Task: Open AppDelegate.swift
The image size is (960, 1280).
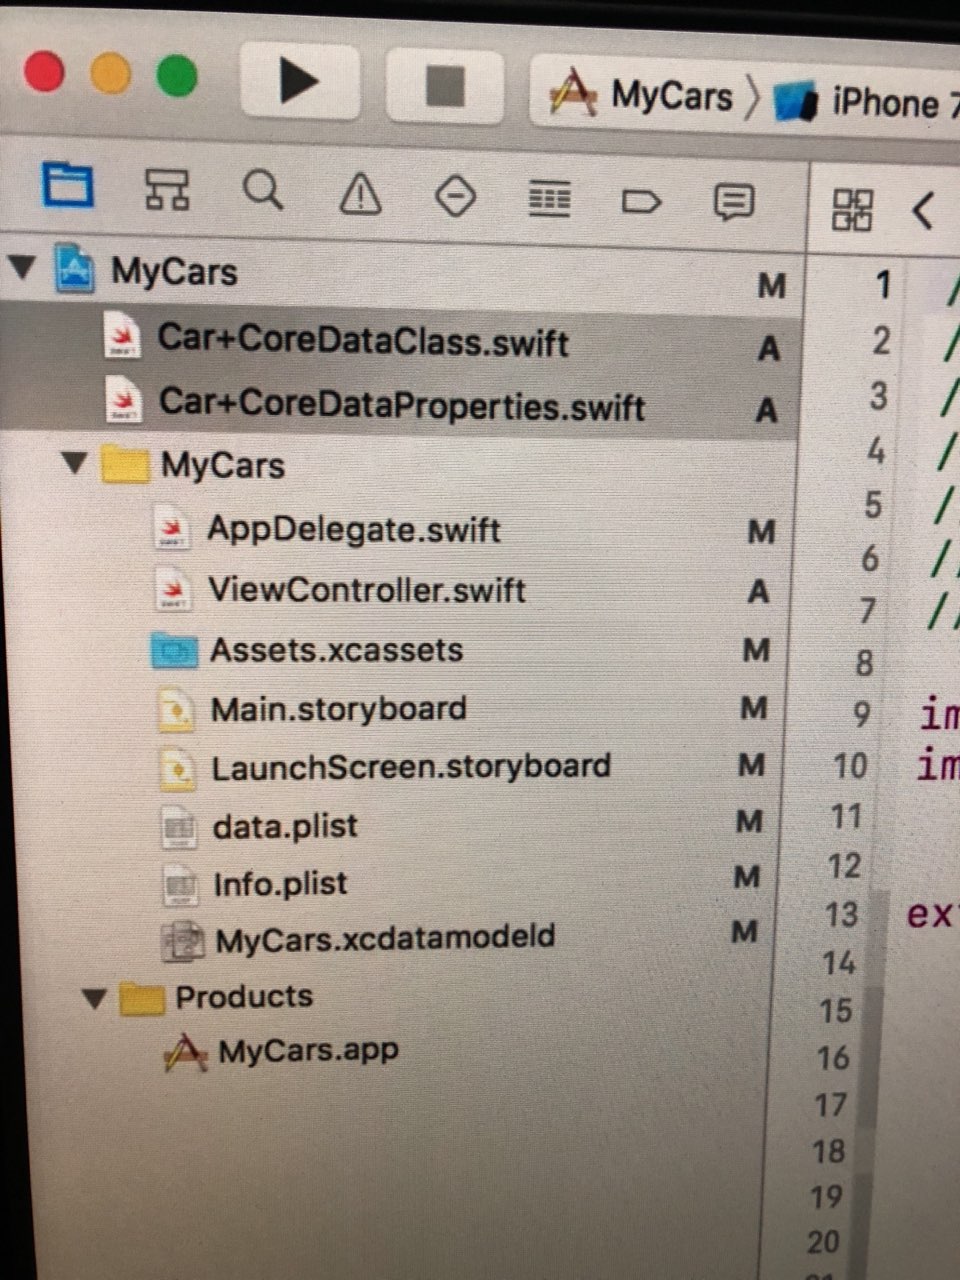Action: [353, 529]
